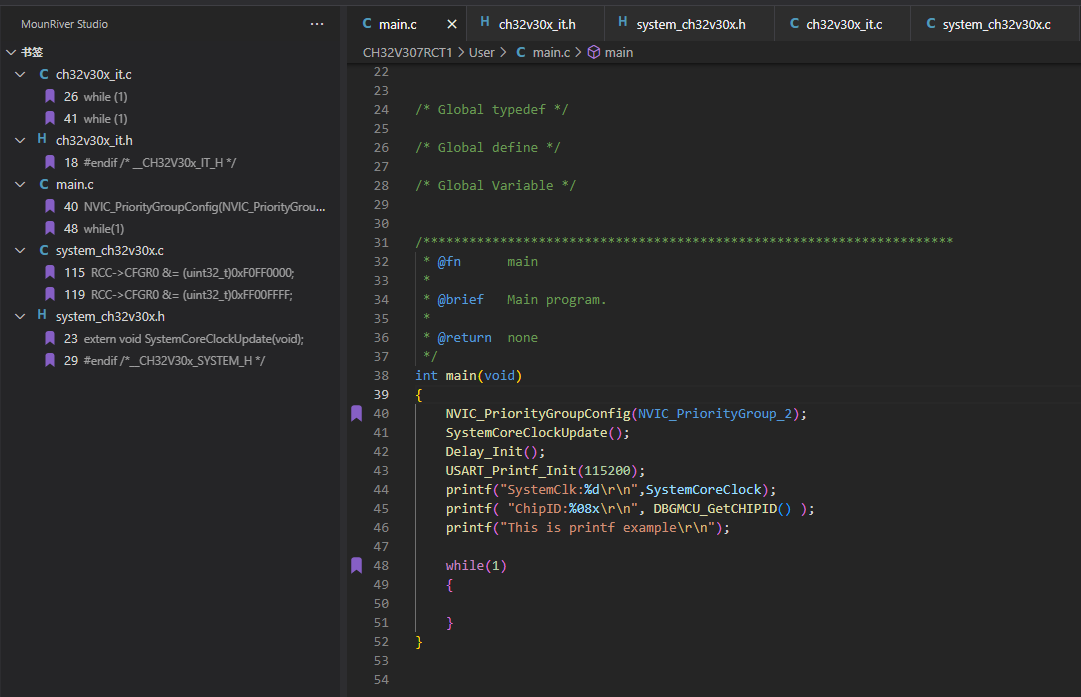
Task: Open bookmark '41 while (1)'
Action: click(x=170, y=119)
